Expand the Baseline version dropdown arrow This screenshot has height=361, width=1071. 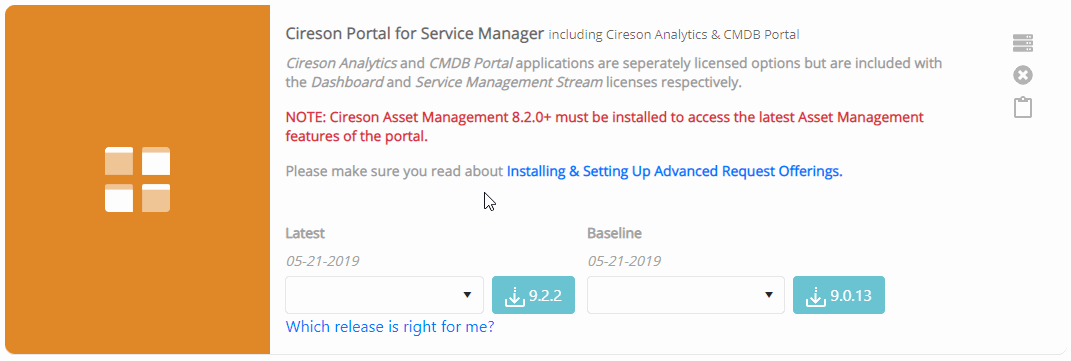click(768, 295)
